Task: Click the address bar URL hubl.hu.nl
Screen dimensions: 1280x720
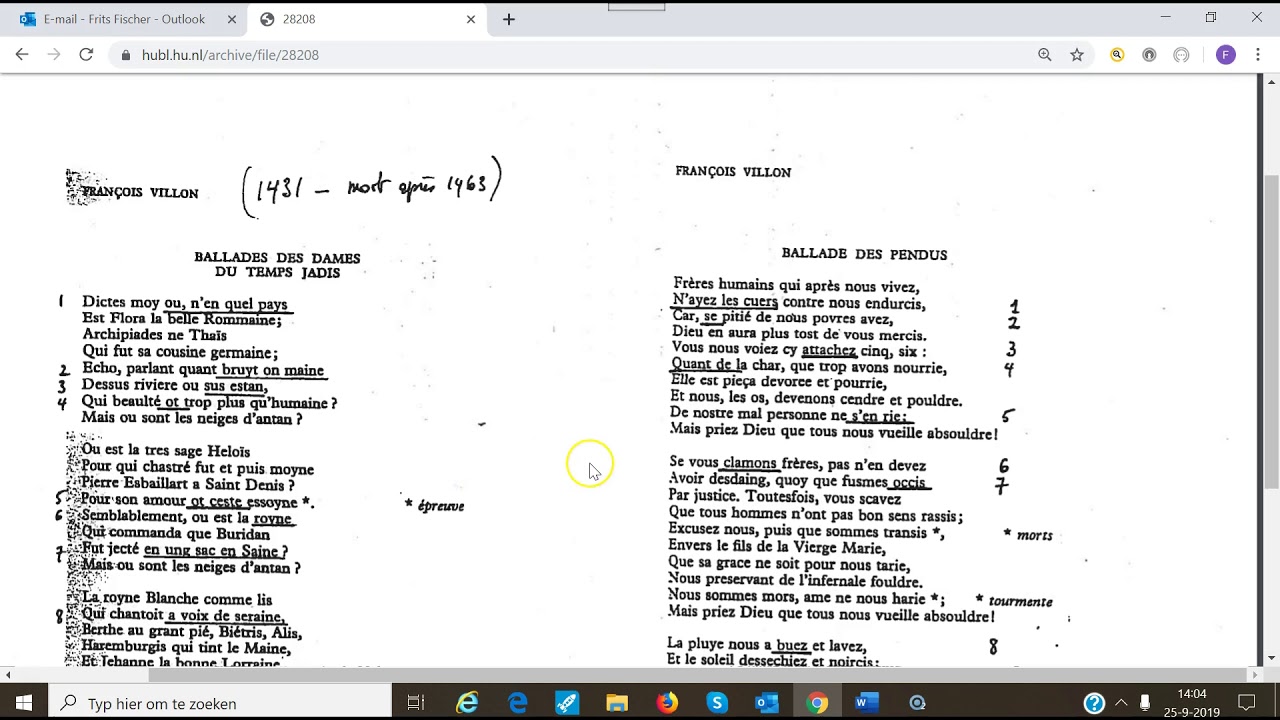Action: (230, 55)
